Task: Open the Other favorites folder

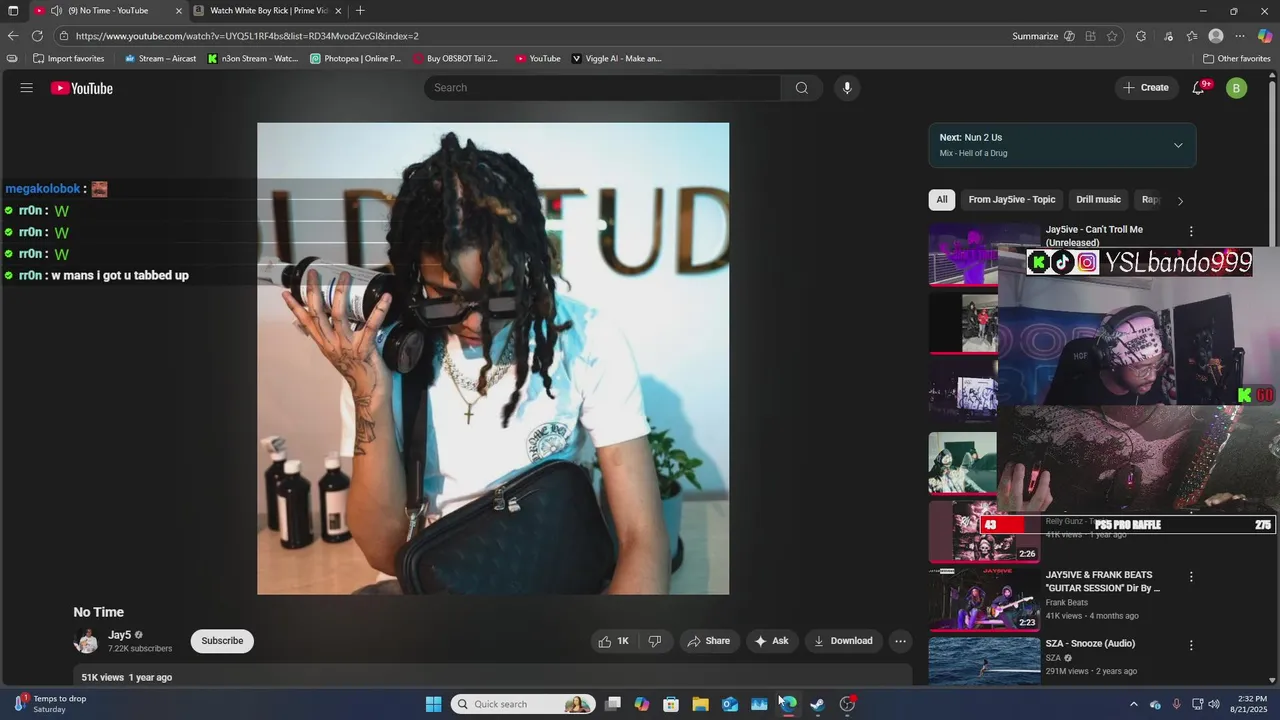Action: tap(1236, 58)
